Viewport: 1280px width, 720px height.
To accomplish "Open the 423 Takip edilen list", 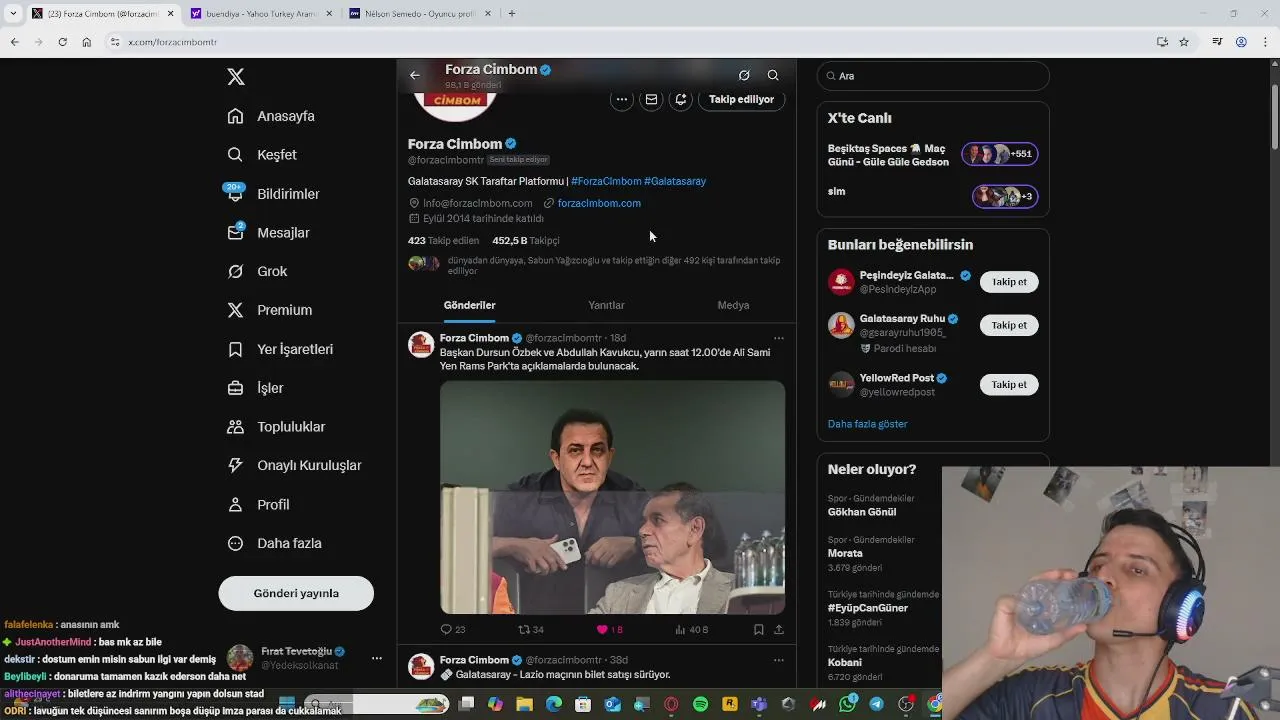I will tap(443, 240).
